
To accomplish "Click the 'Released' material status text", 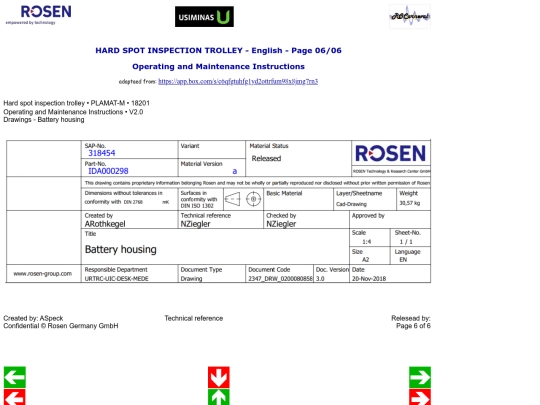I will click(266, 158).
